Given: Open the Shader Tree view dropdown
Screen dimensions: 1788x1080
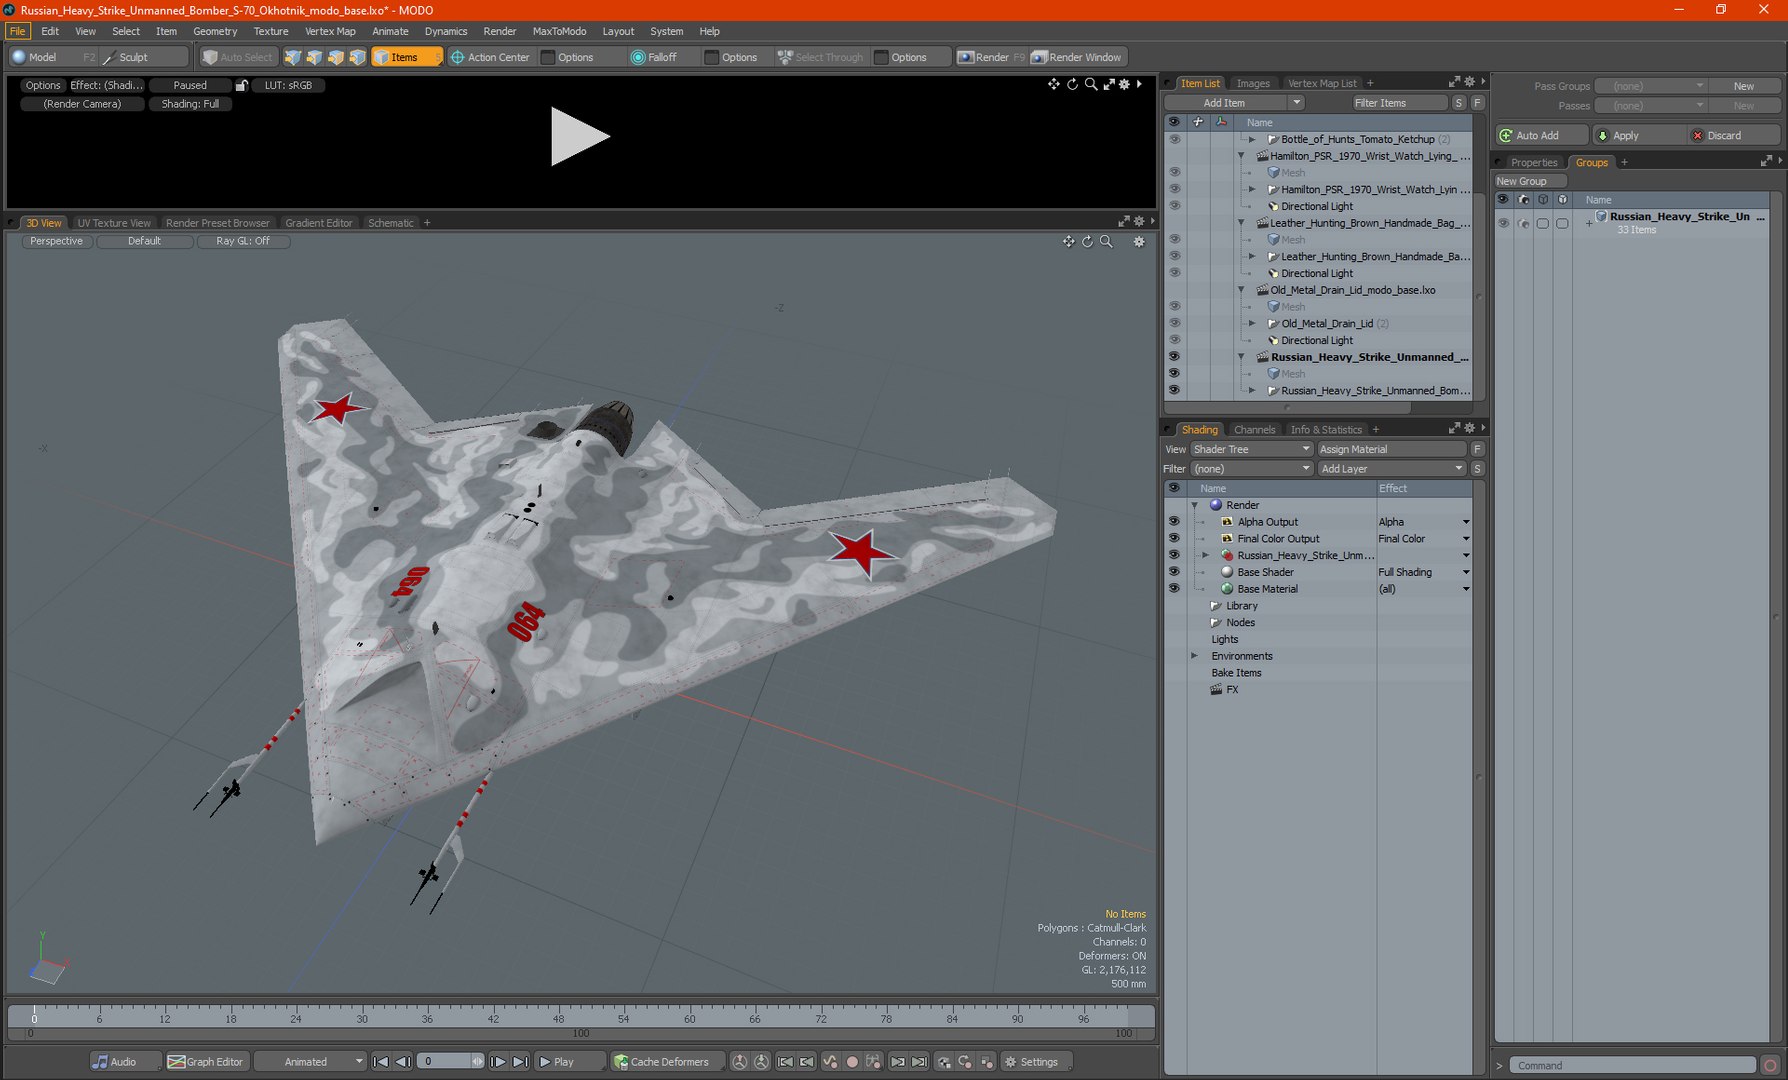Looking at the screenshot, I should [x=1251, y=449].
